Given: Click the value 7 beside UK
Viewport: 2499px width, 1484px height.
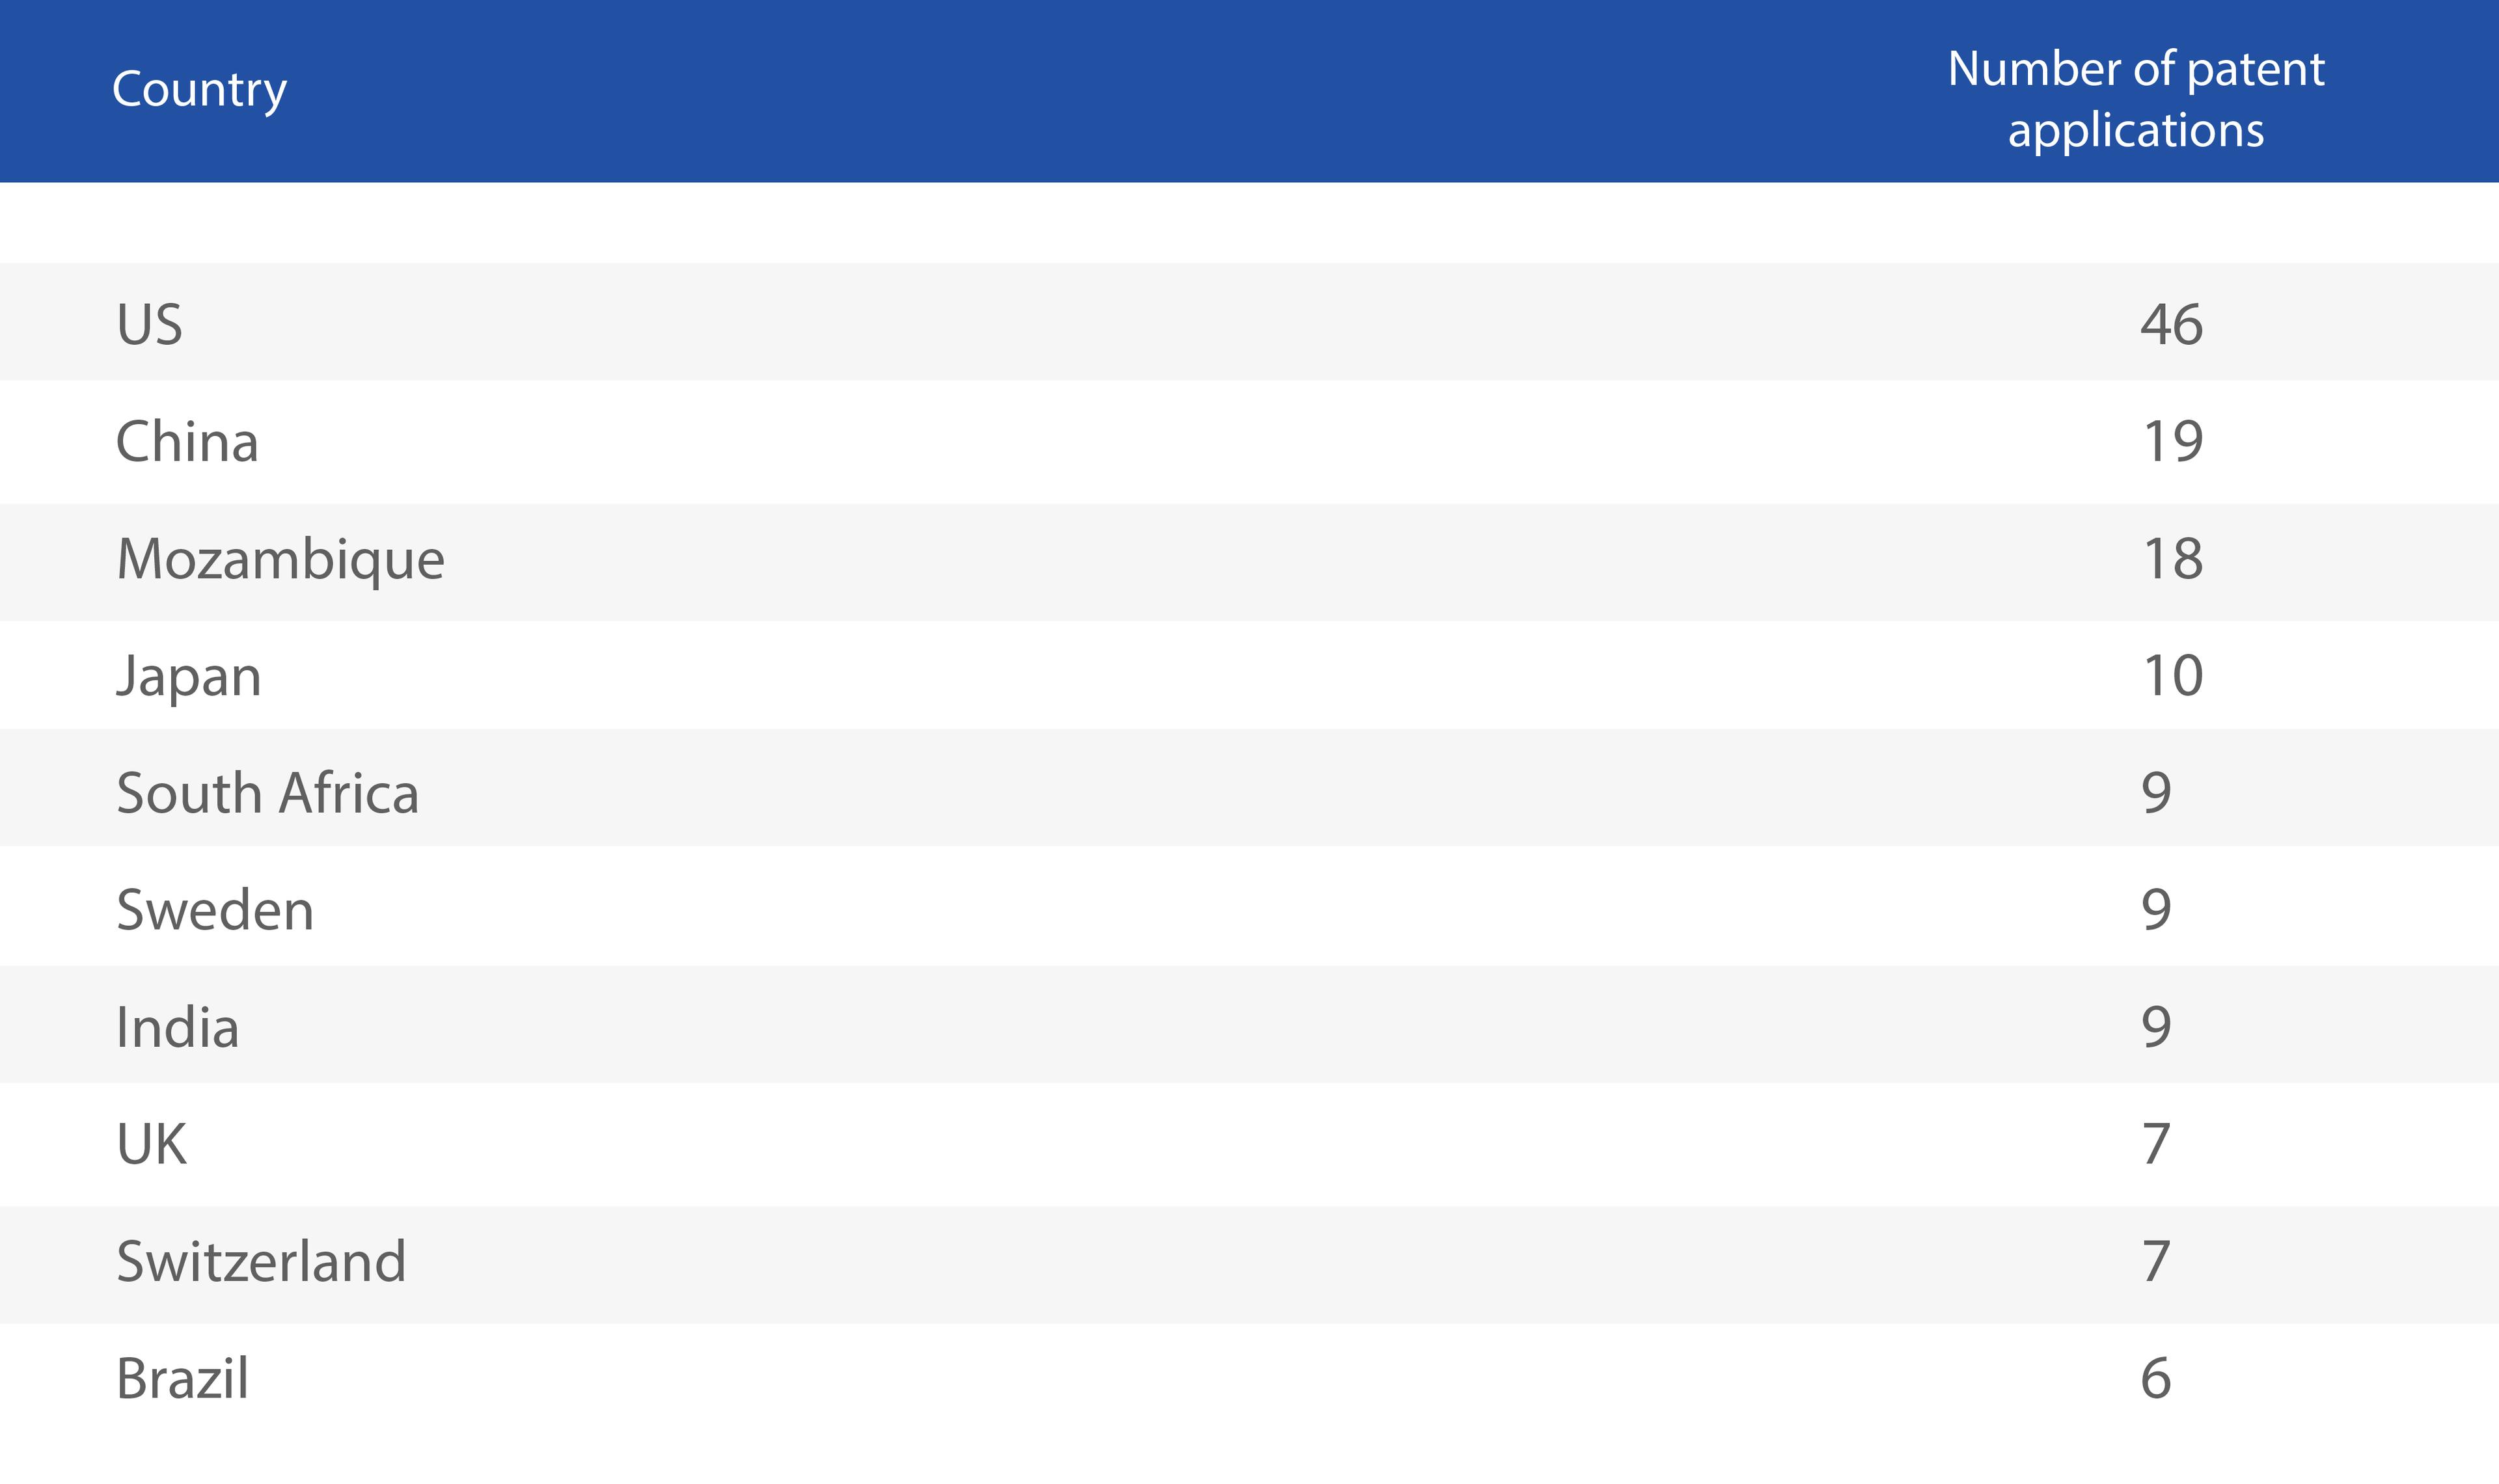Looking at the screenshot, I should point(2156,1144).
